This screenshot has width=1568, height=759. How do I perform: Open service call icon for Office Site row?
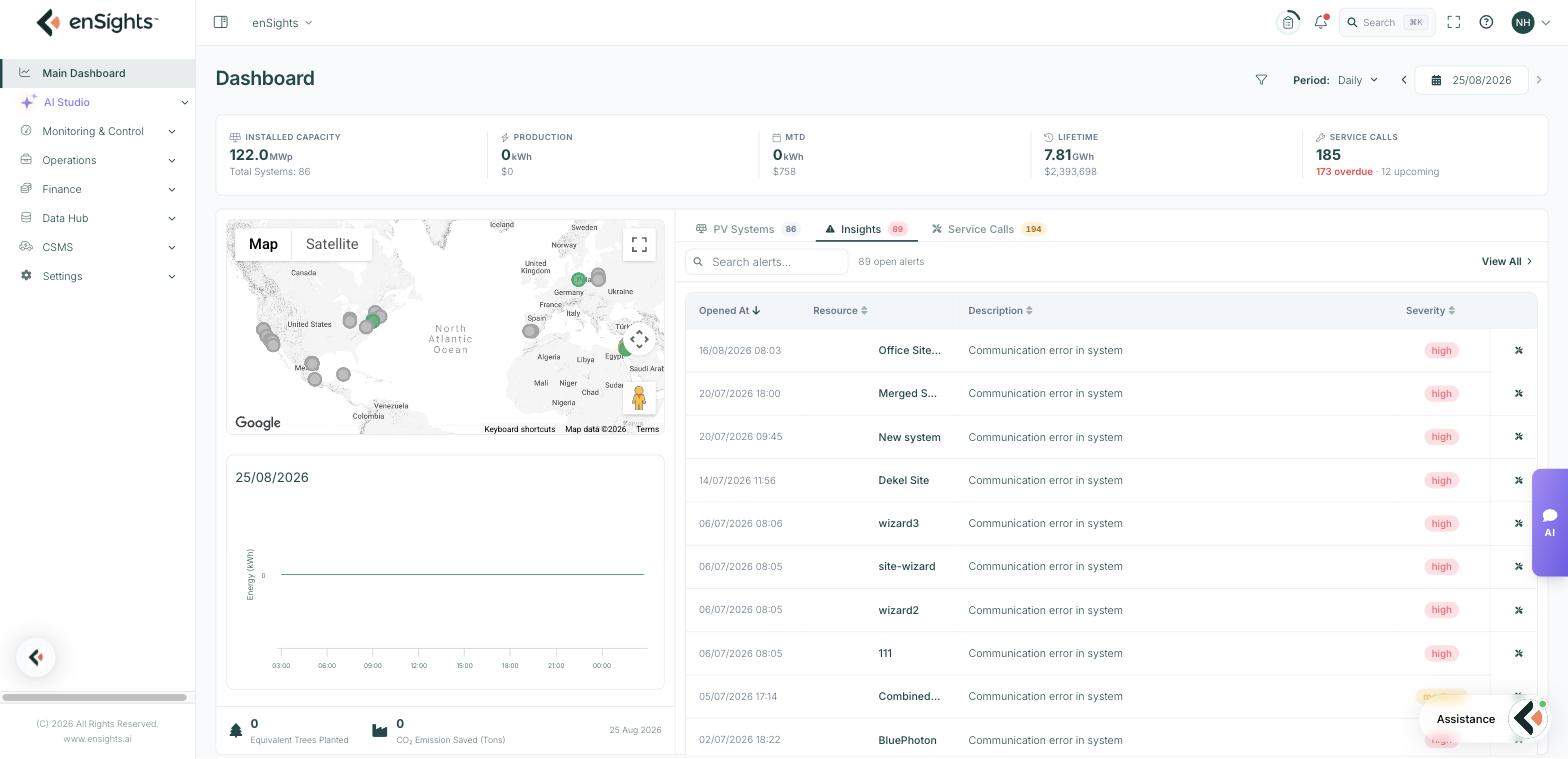1518,350
